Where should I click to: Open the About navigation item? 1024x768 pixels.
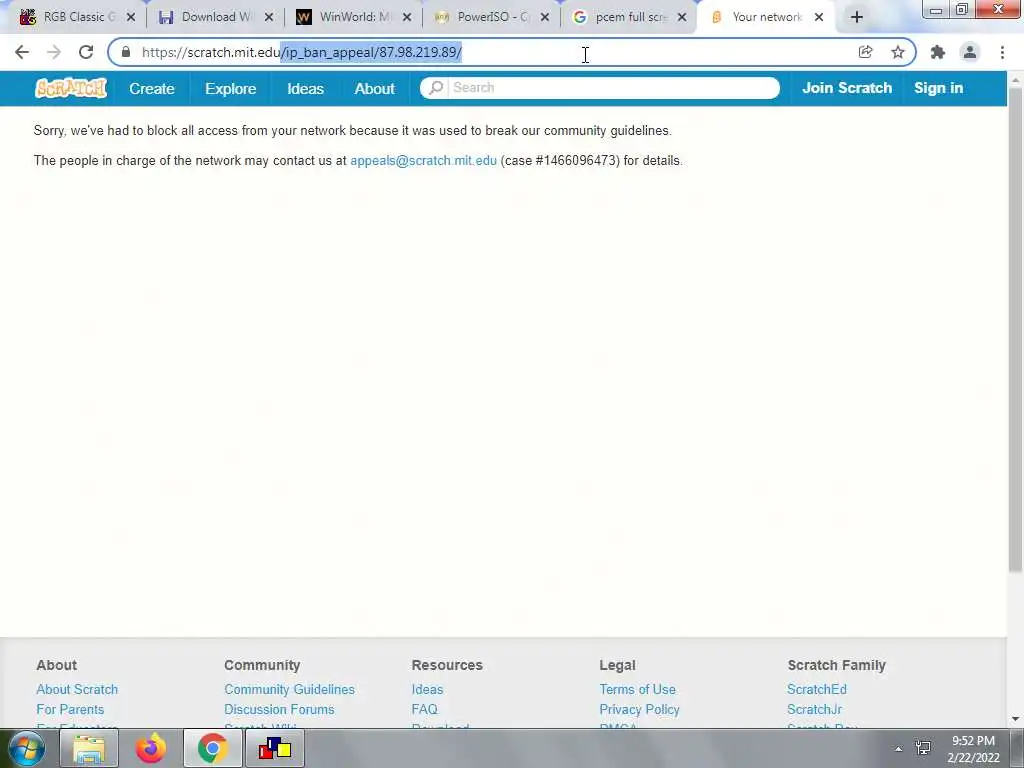[x=374, y=88]
